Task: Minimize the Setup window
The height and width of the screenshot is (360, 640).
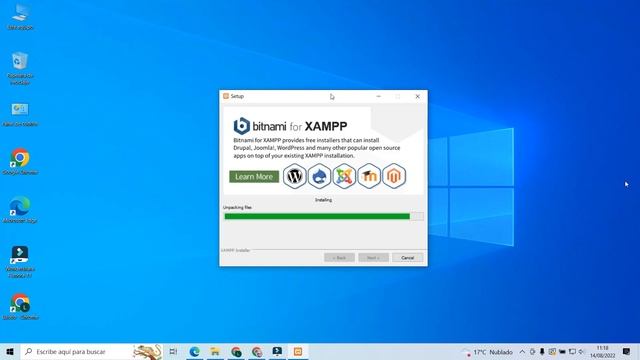Action: pos(378,96)
